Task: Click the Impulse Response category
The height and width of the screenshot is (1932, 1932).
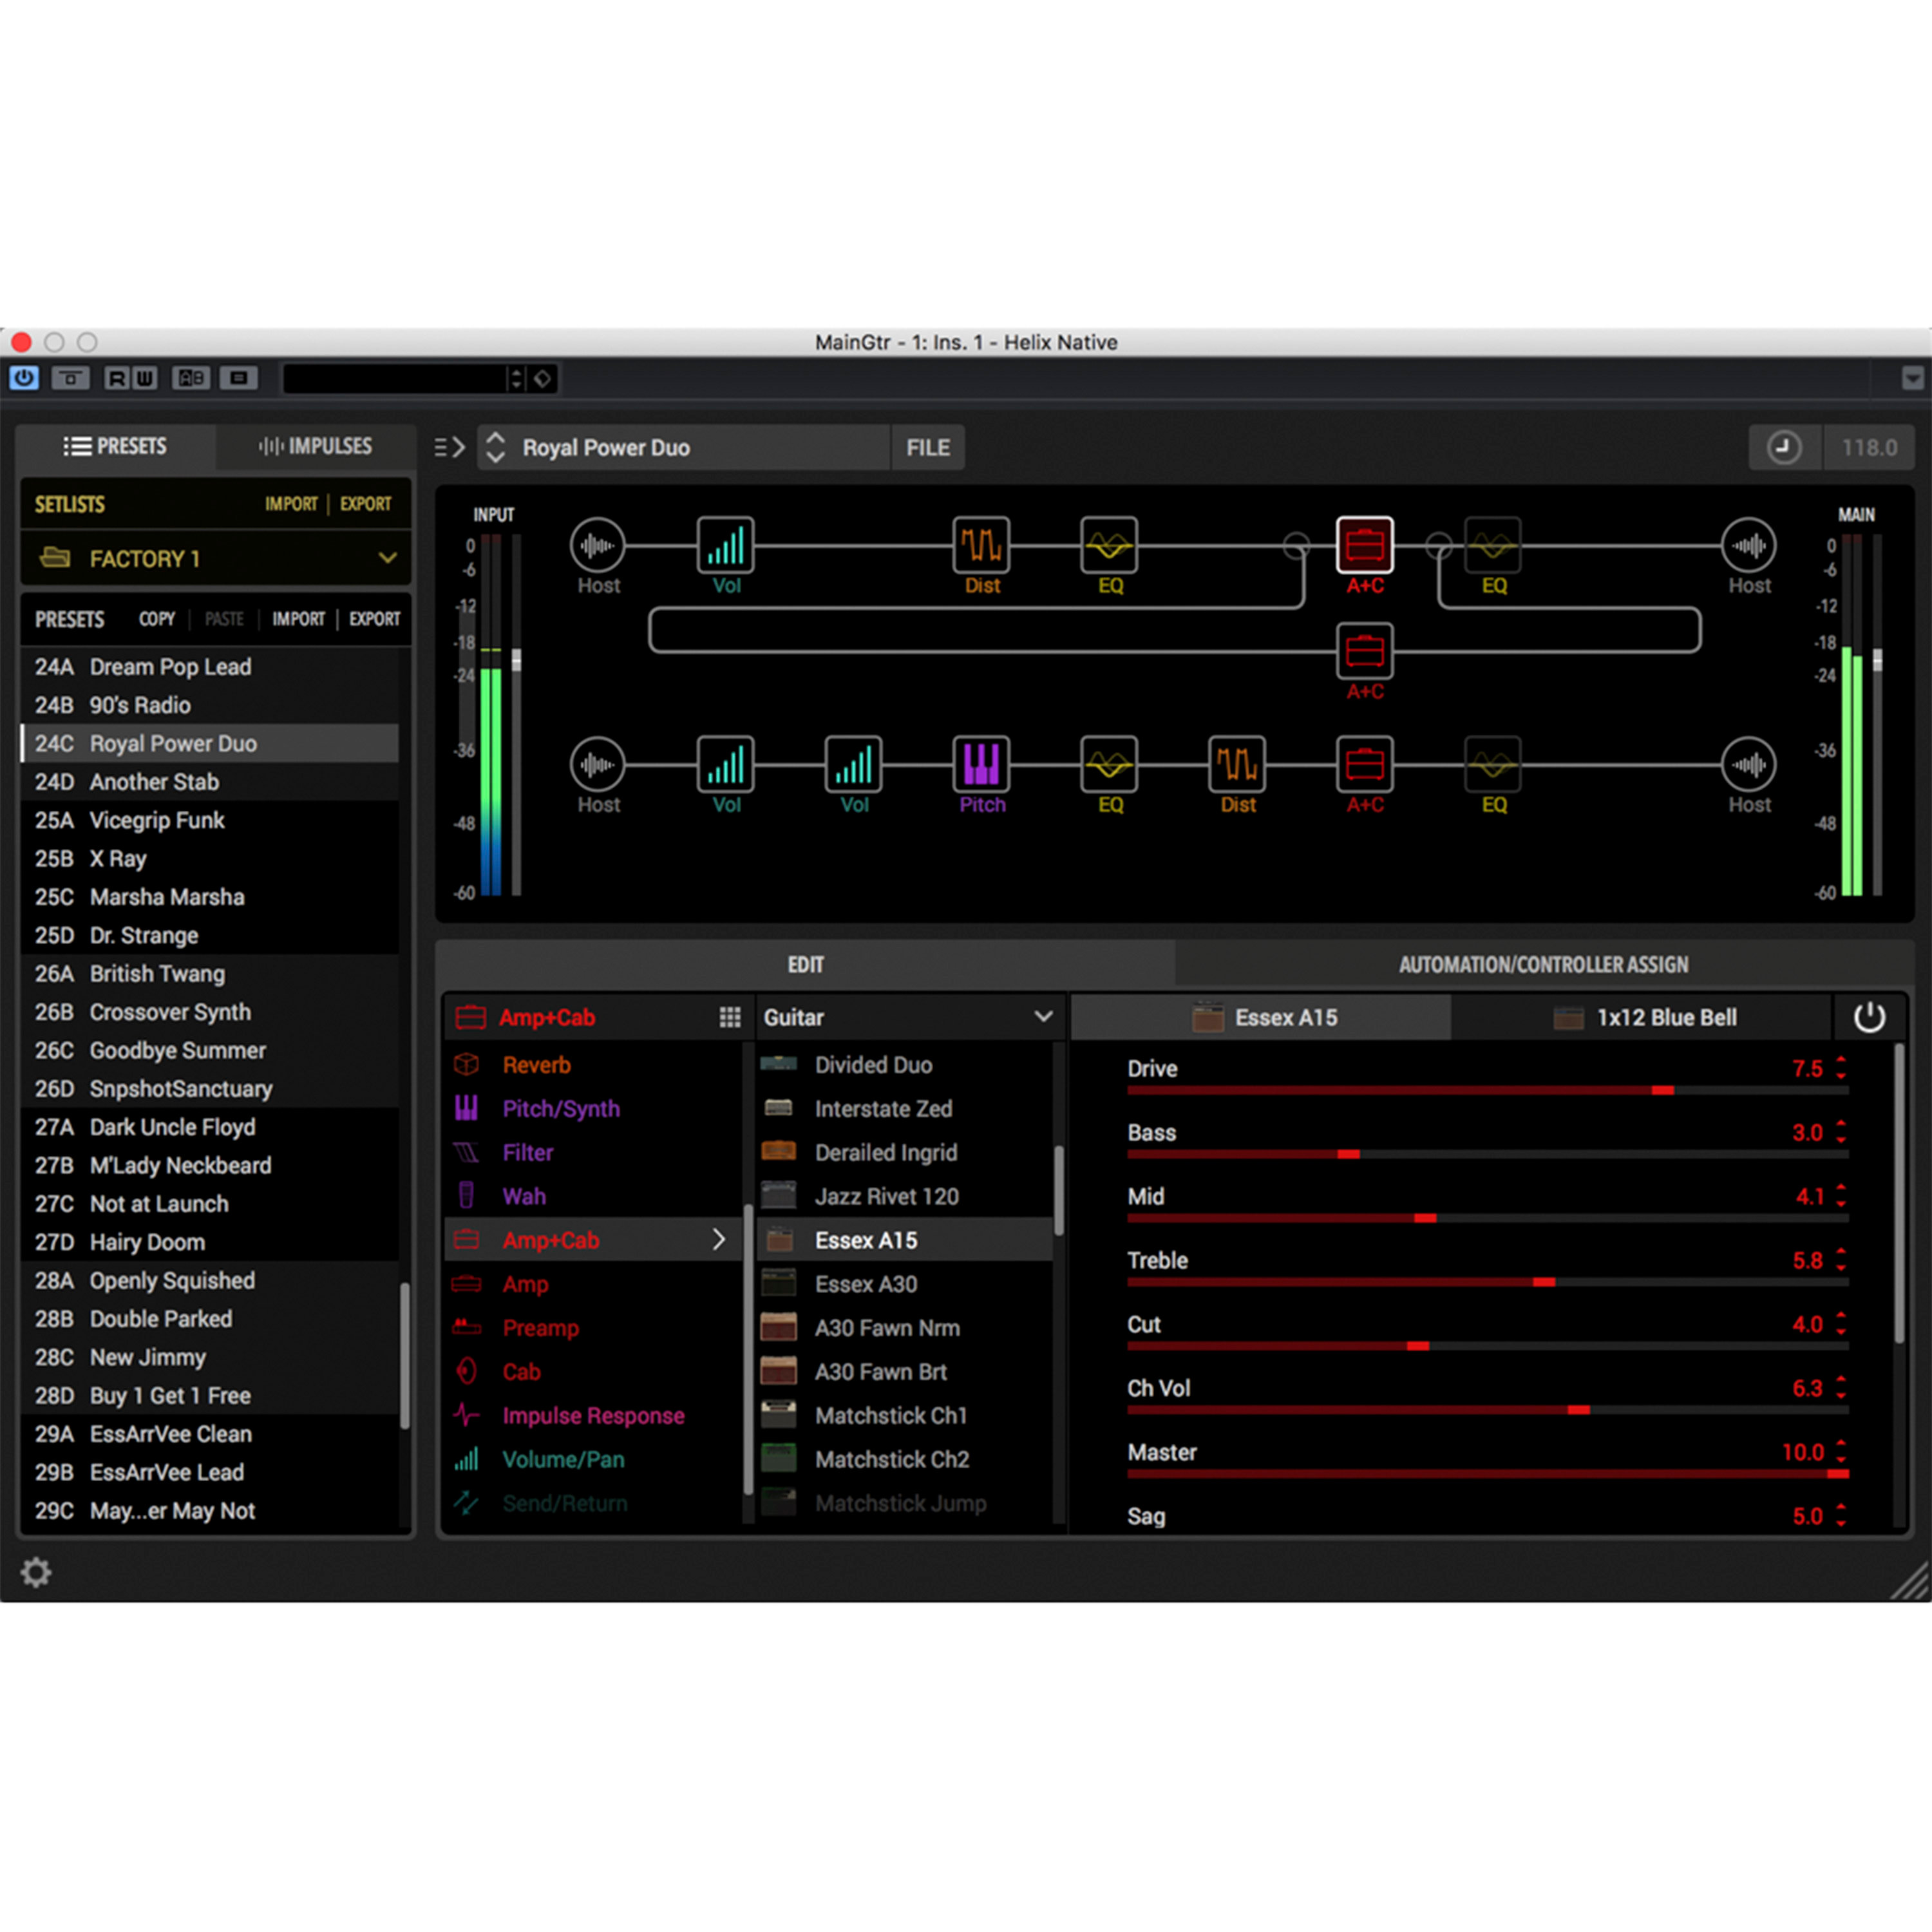Action: [593, 1415]
